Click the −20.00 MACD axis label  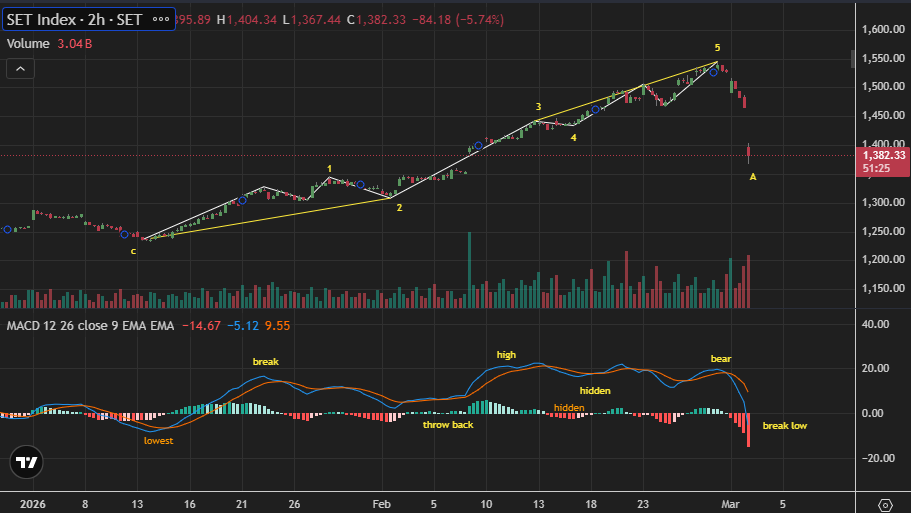[x=878, y=458]
